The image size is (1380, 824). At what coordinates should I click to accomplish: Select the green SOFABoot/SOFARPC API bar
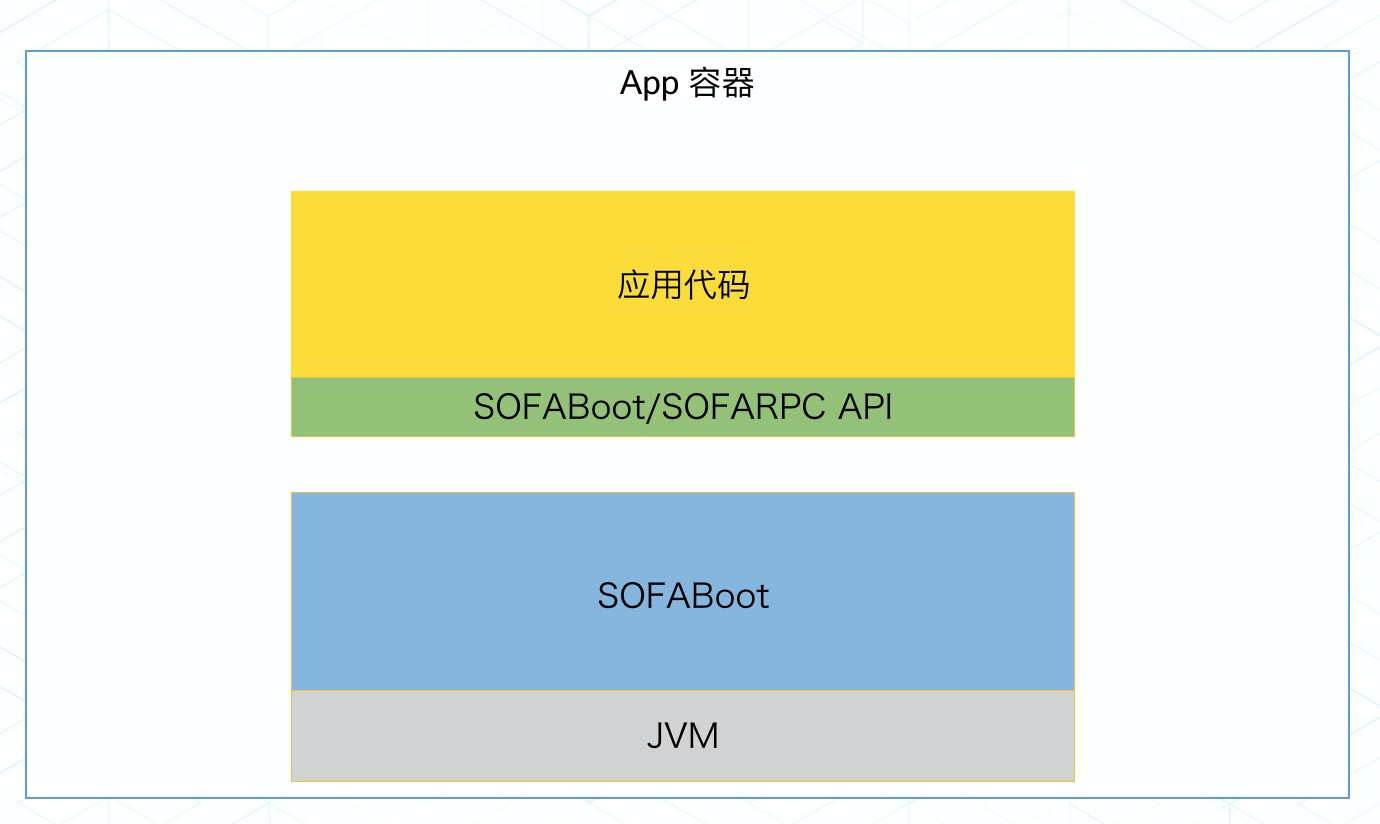click(683, 407)
